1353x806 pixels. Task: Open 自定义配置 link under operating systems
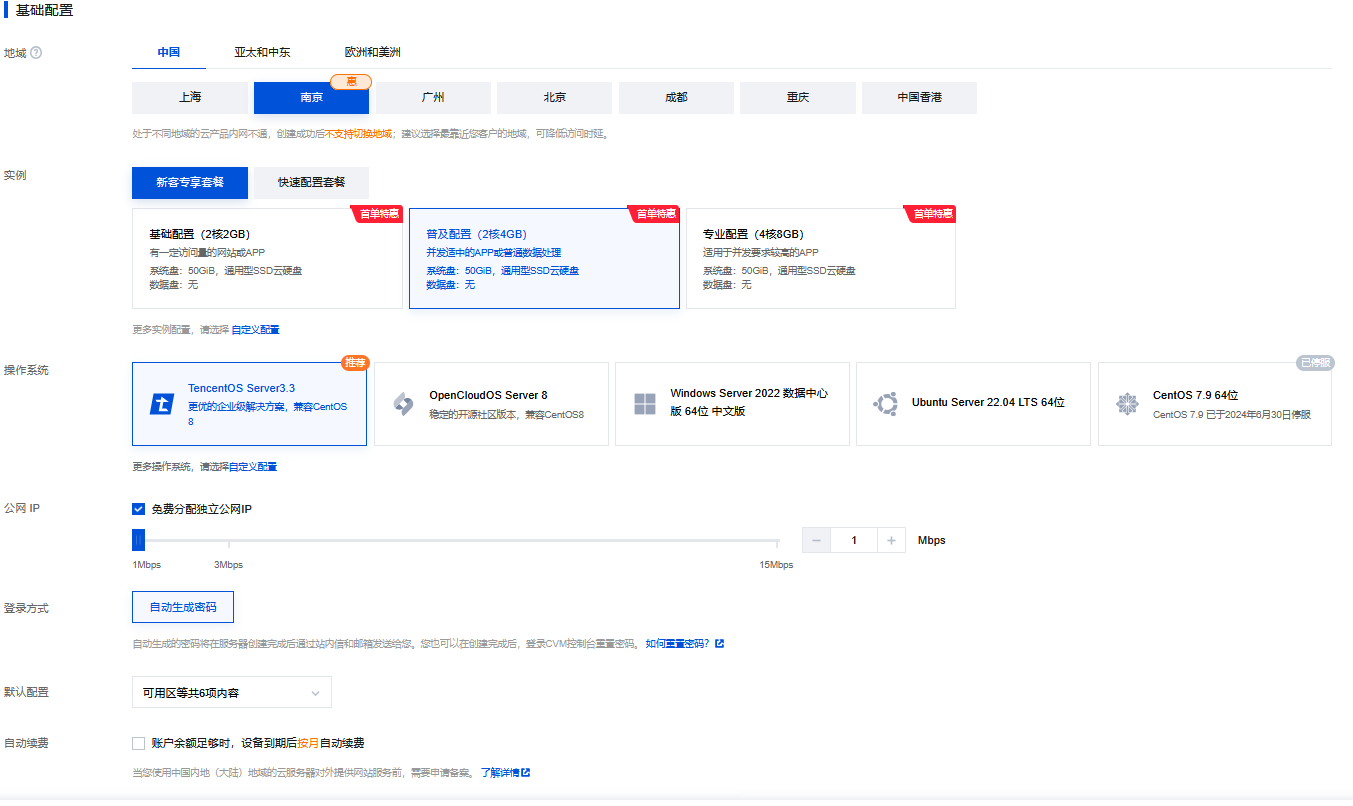(x=253, y=466)
